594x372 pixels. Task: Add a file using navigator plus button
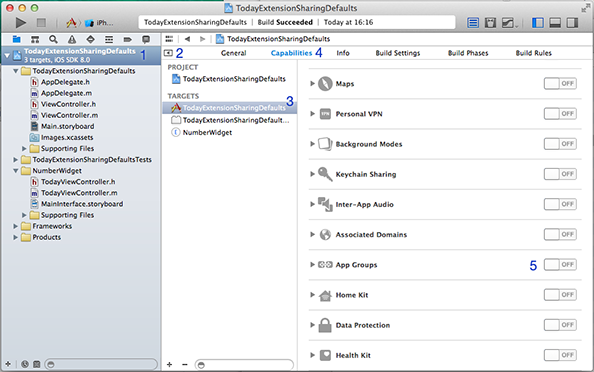tap(8, 364)
